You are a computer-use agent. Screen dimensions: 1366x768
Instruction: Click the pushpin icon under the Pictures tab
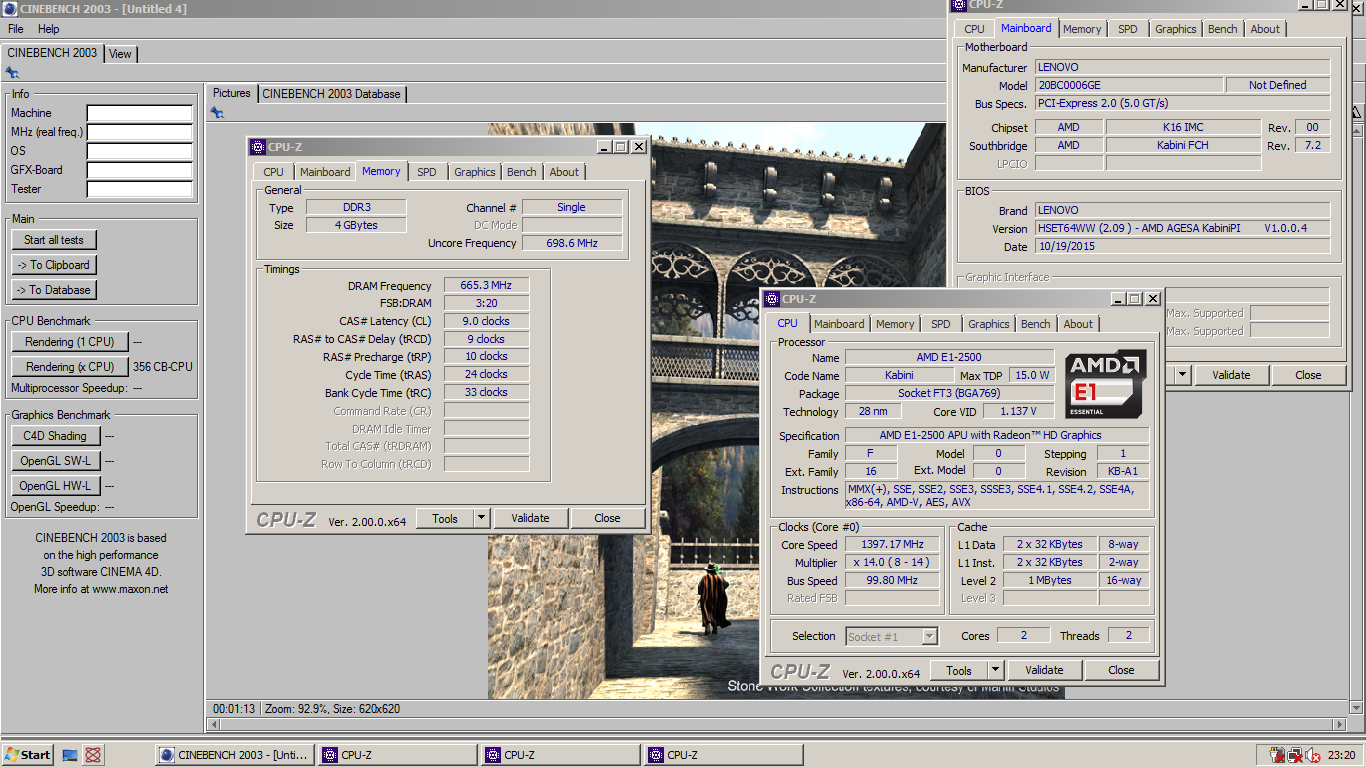point(216,113)
